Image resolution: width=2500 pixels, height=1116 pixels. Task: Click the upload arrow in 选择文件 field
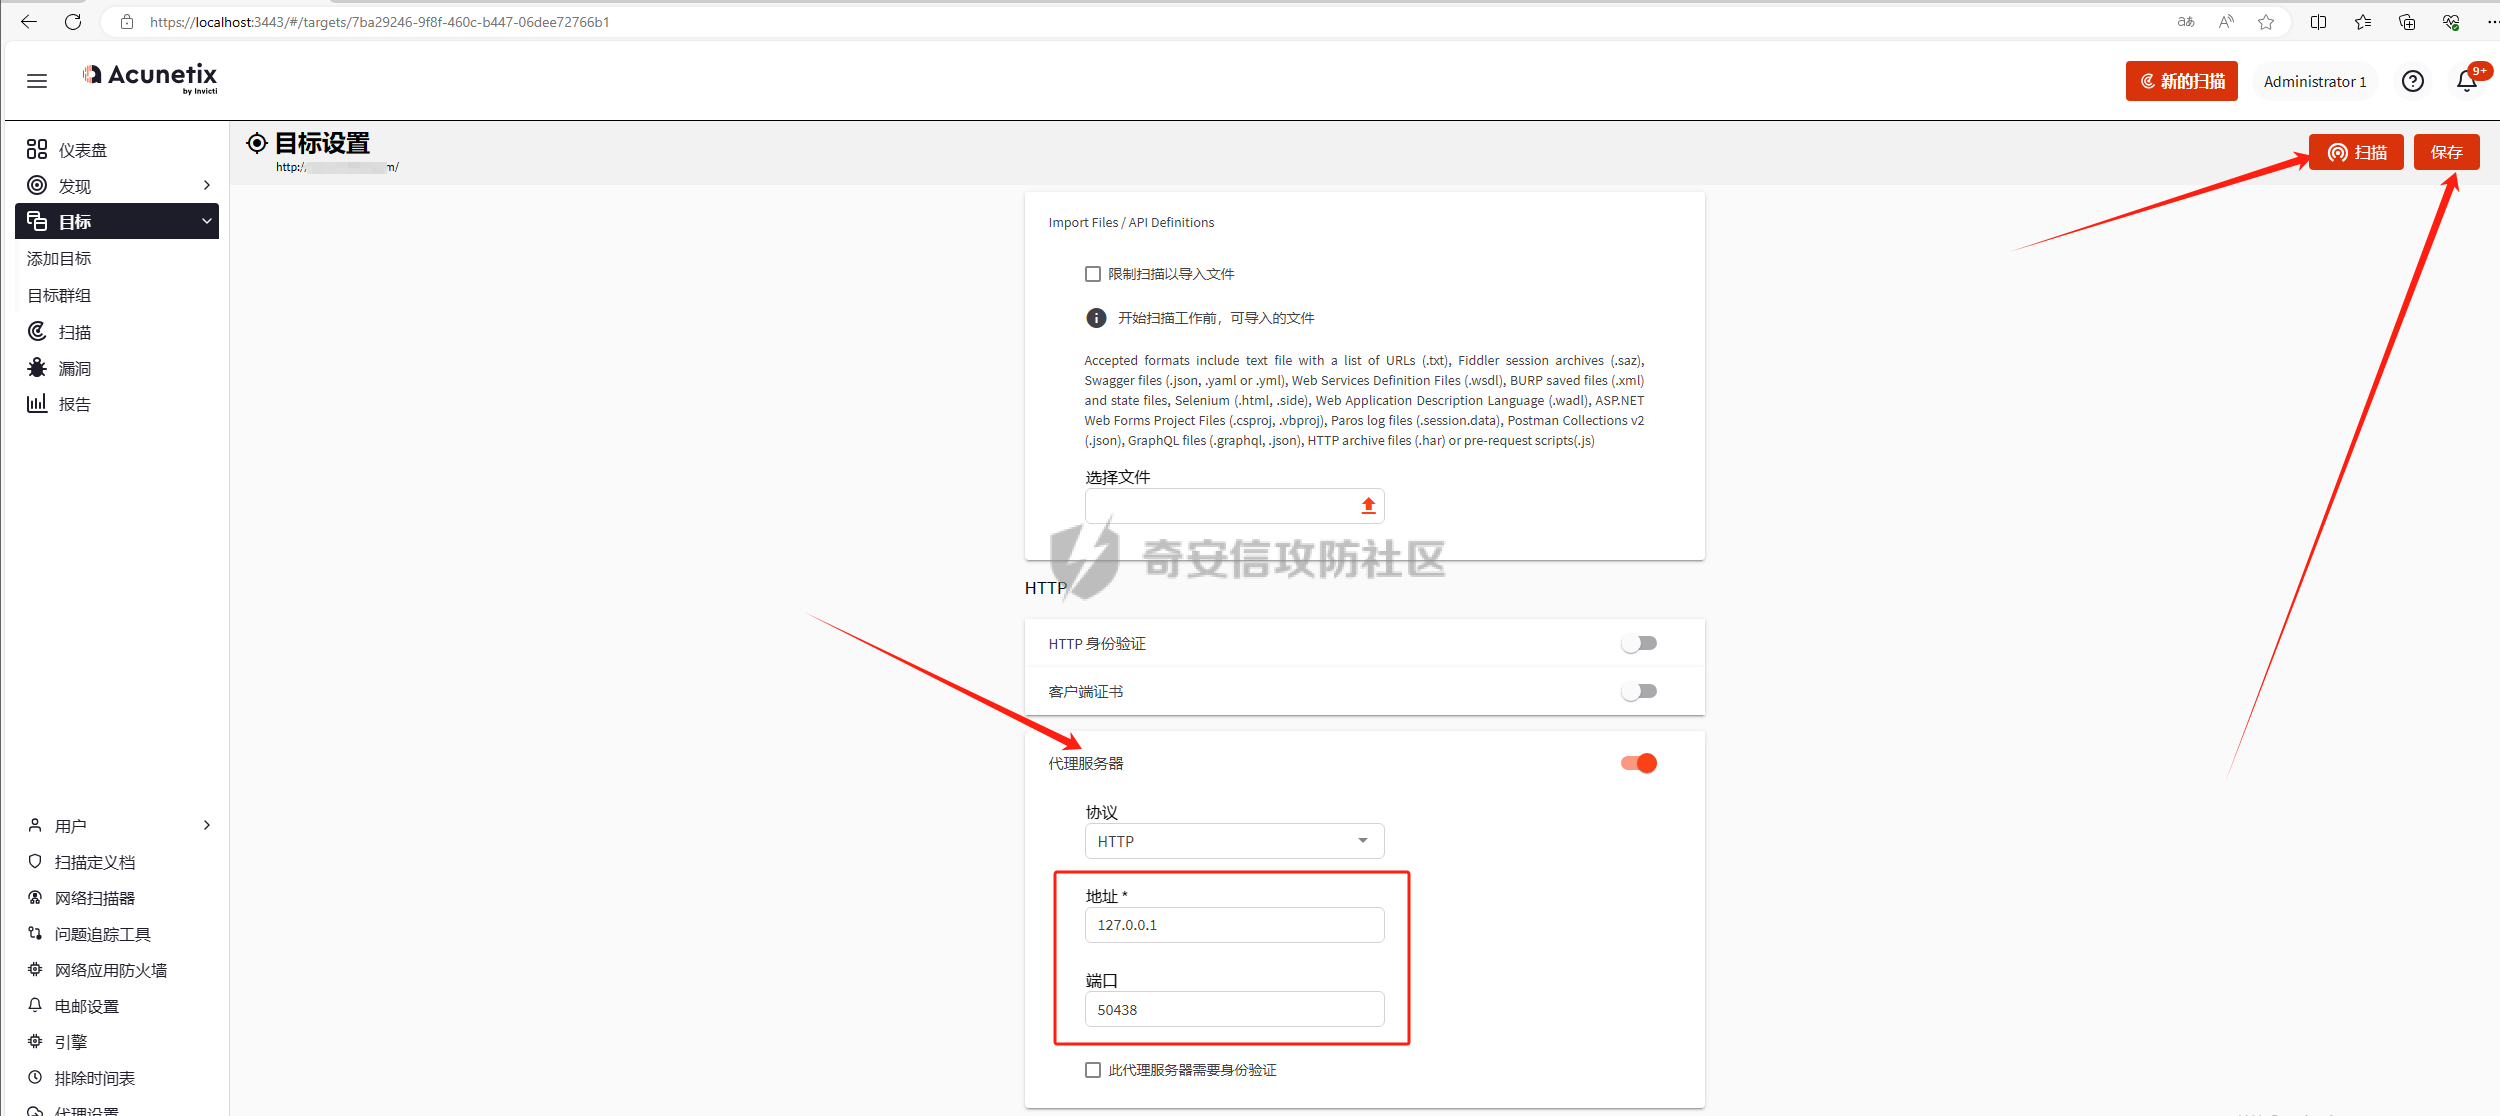tap(1368, 506)
